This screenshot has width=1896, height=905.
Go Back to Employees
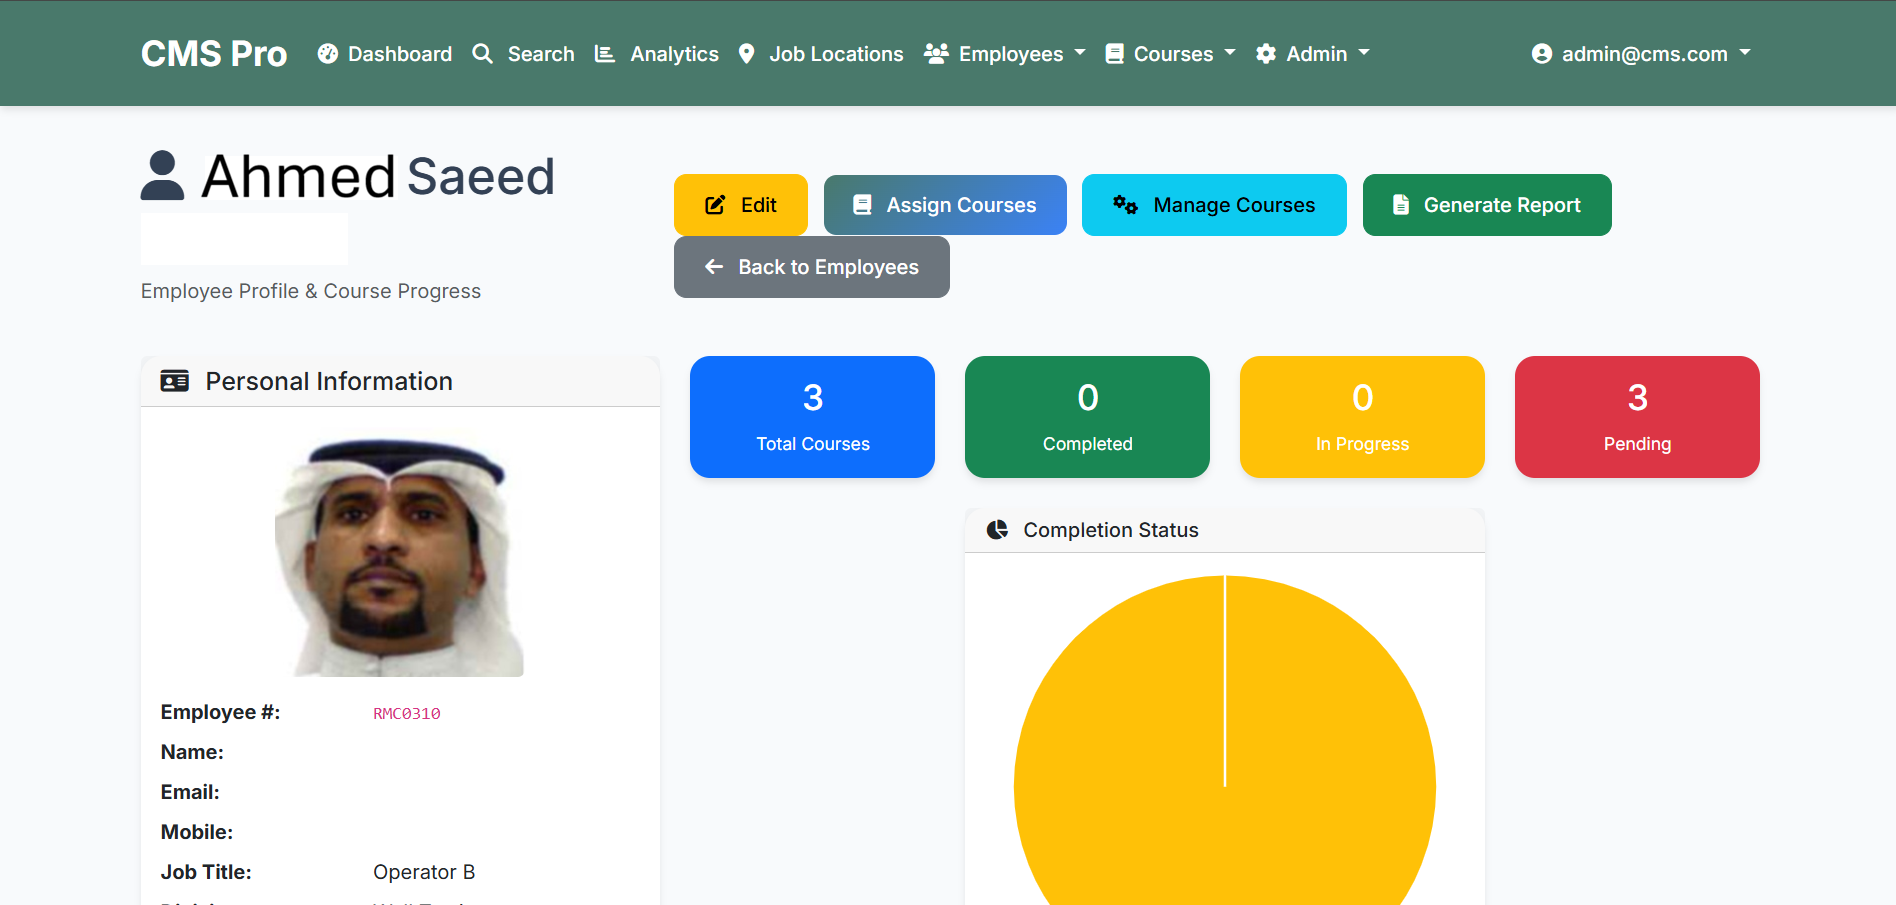[812, 267]
